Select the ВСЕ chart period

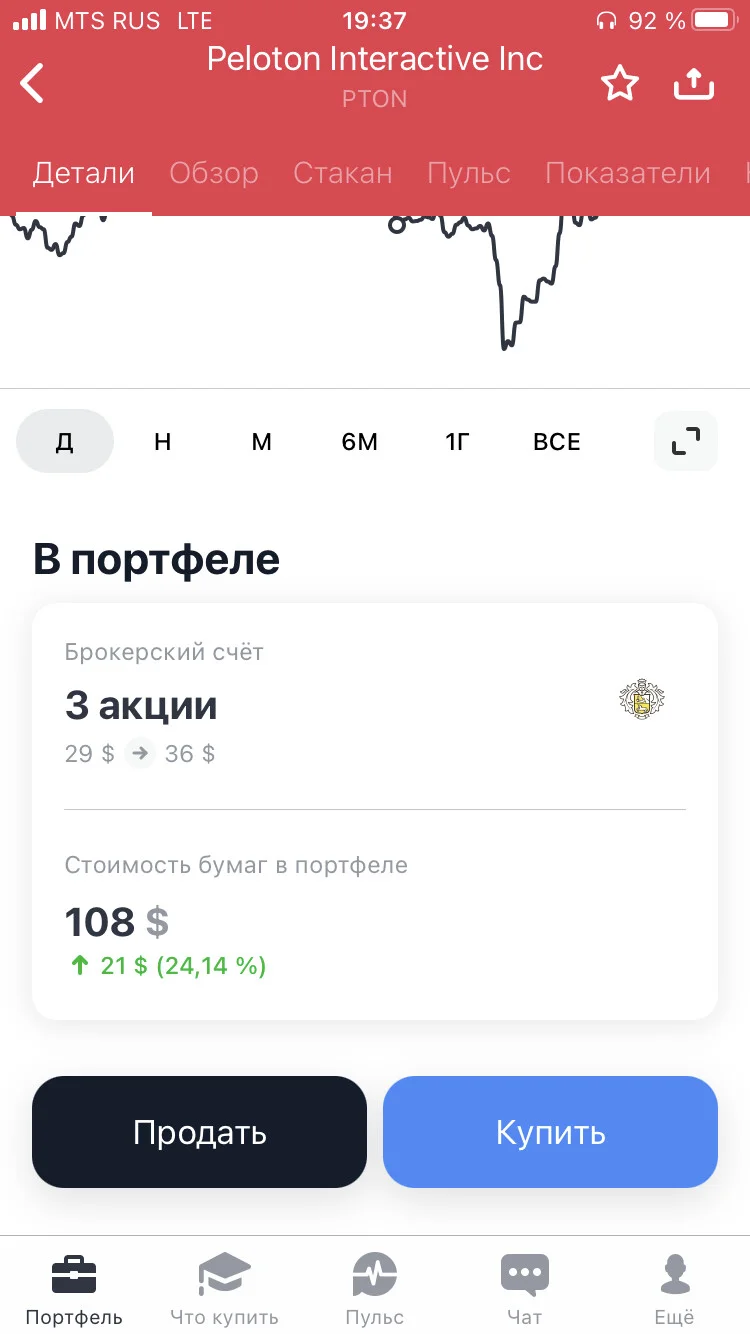pyautogui.click(x=557, y=441)
